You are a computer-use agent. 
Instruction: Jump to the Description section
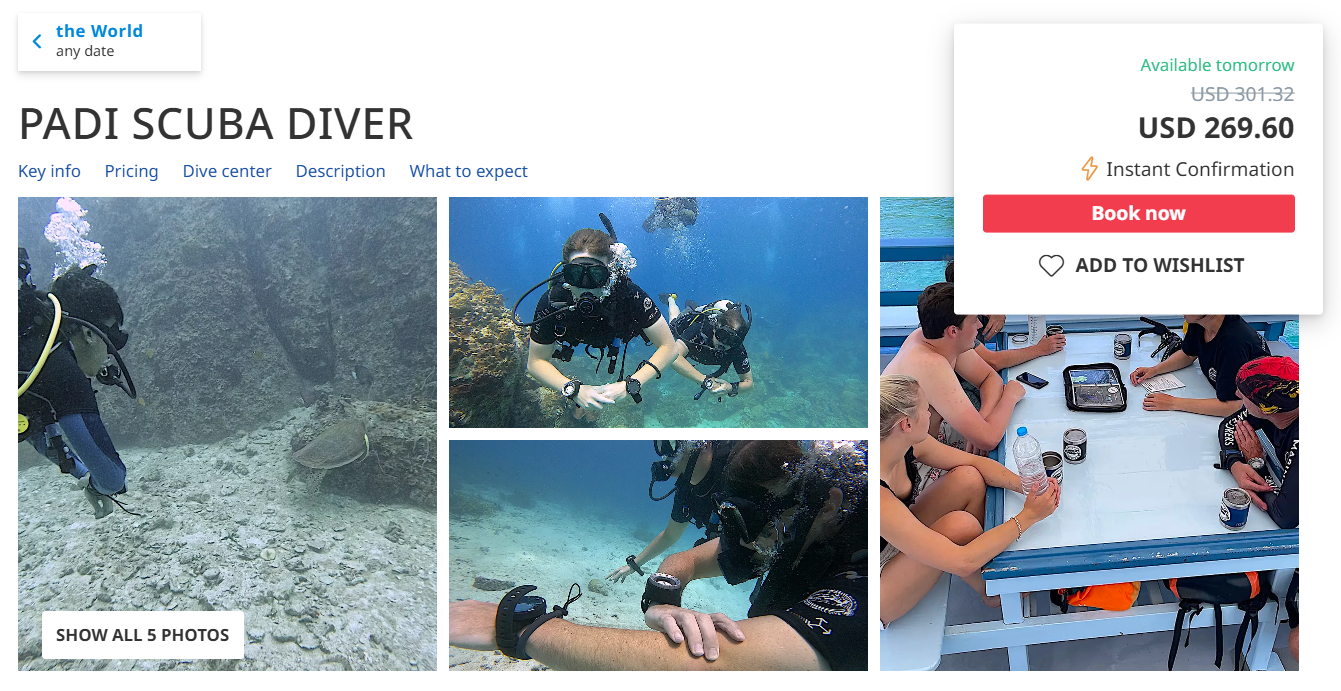coord(340,171)
